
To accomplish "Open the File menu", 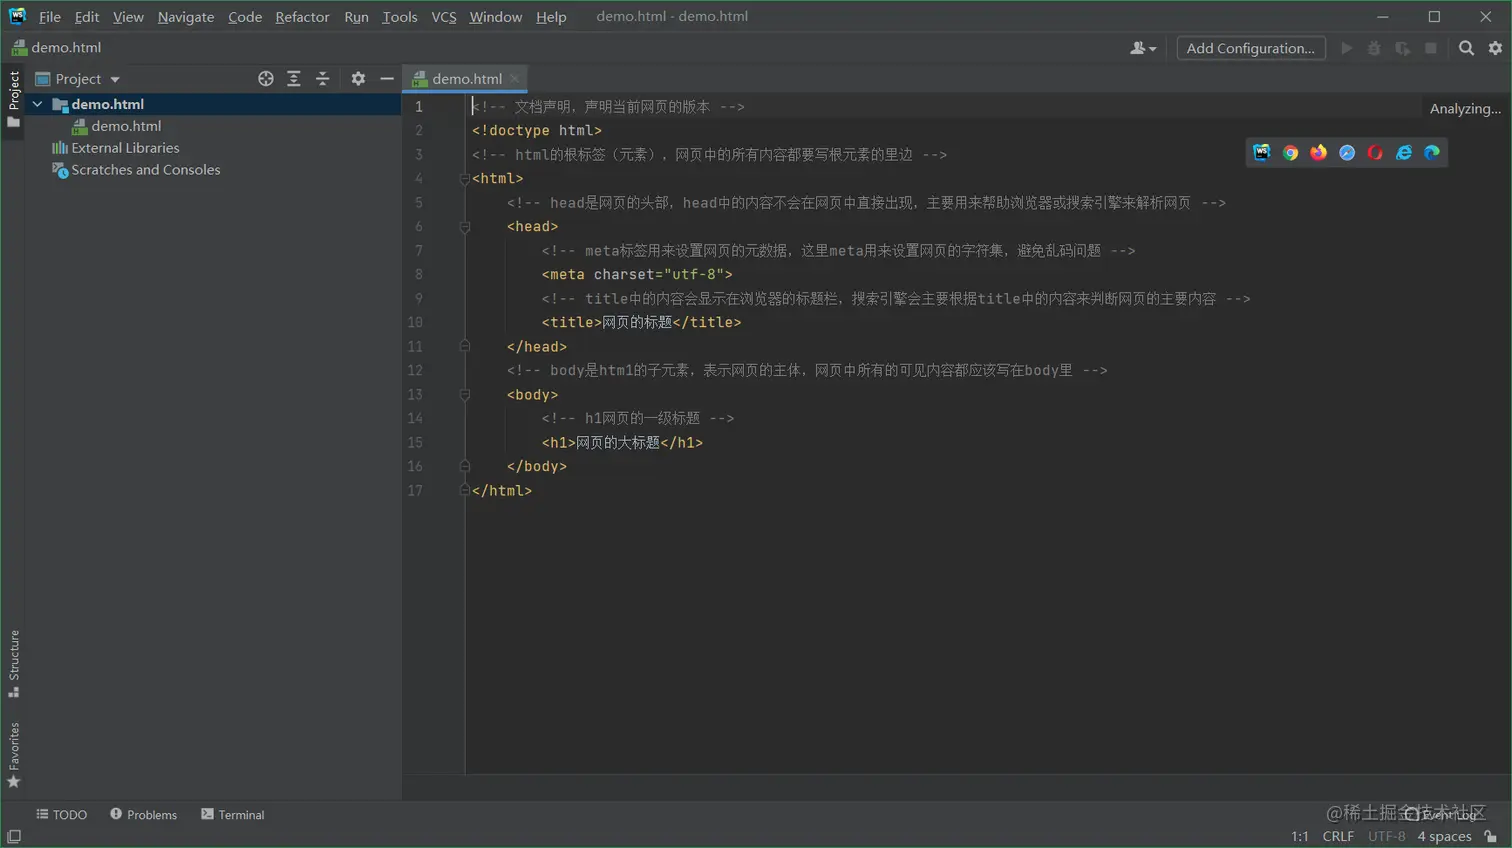I will coord(50,17).
